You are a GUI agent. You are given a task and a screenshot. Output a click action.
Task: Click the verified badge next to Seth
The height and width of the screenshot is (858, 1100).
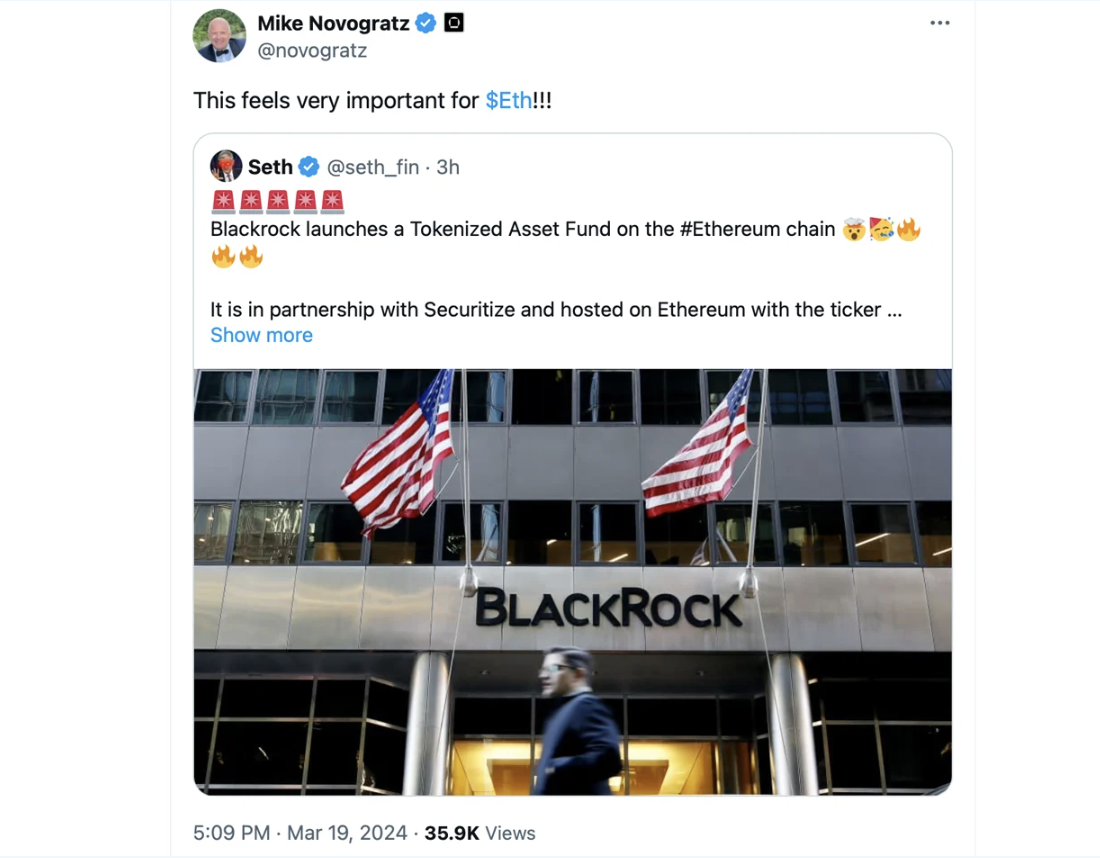(309, 167)
